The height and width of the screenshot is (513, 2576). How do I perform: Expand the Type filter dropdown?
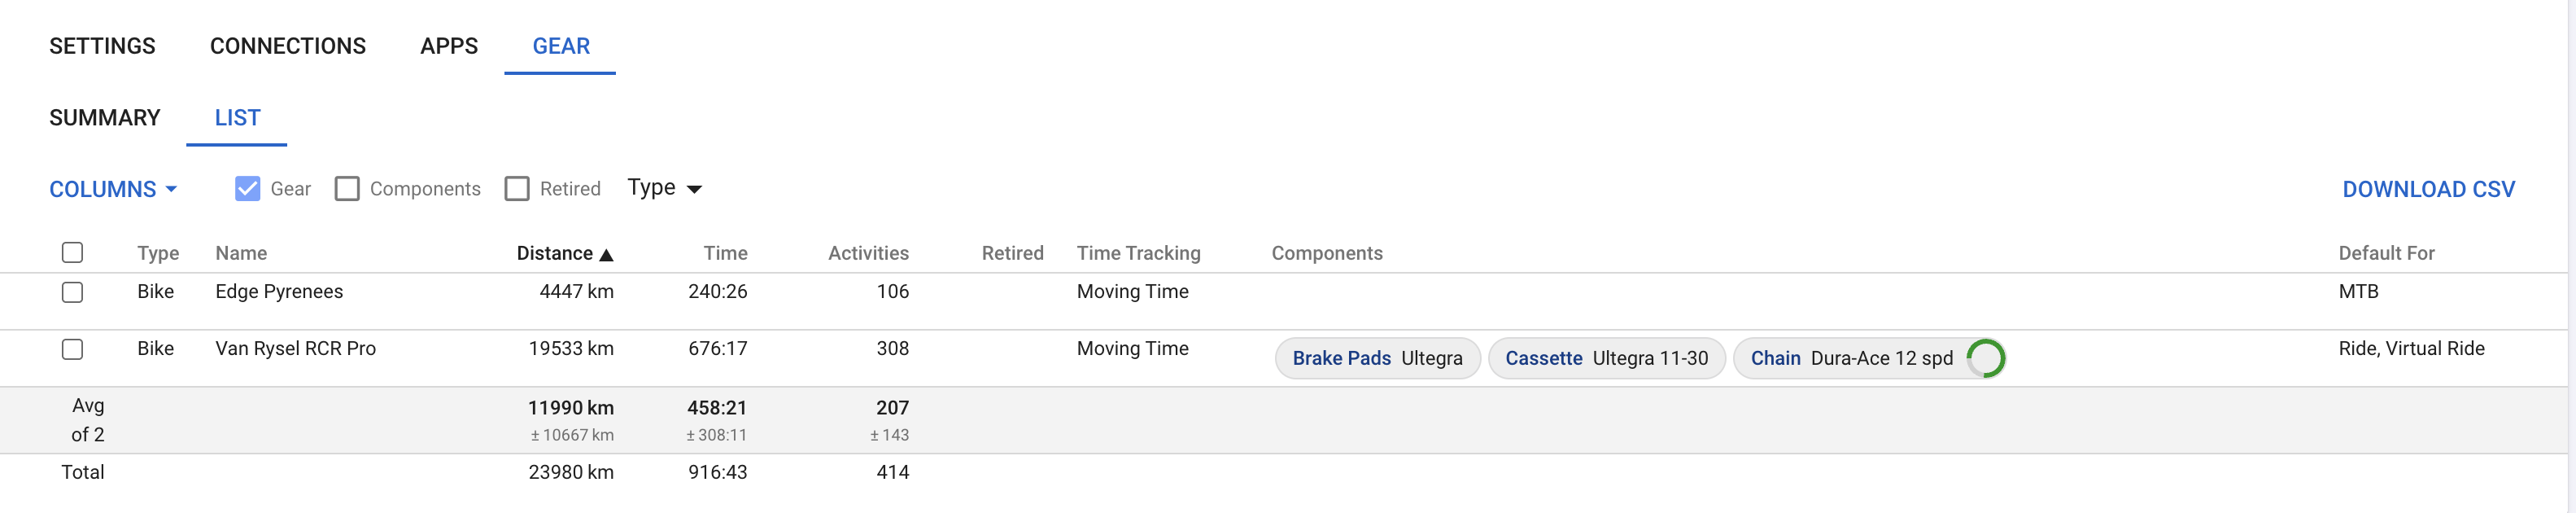664,188
